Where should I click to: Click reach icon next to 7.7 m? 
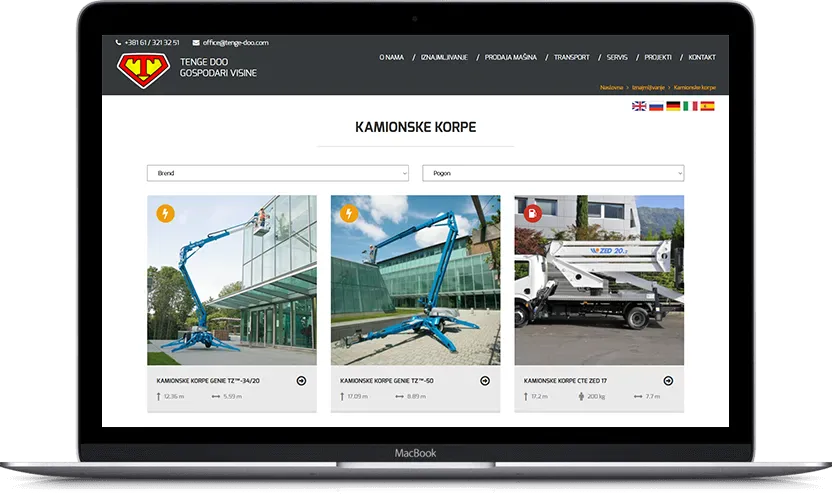(x=638, y=396)
